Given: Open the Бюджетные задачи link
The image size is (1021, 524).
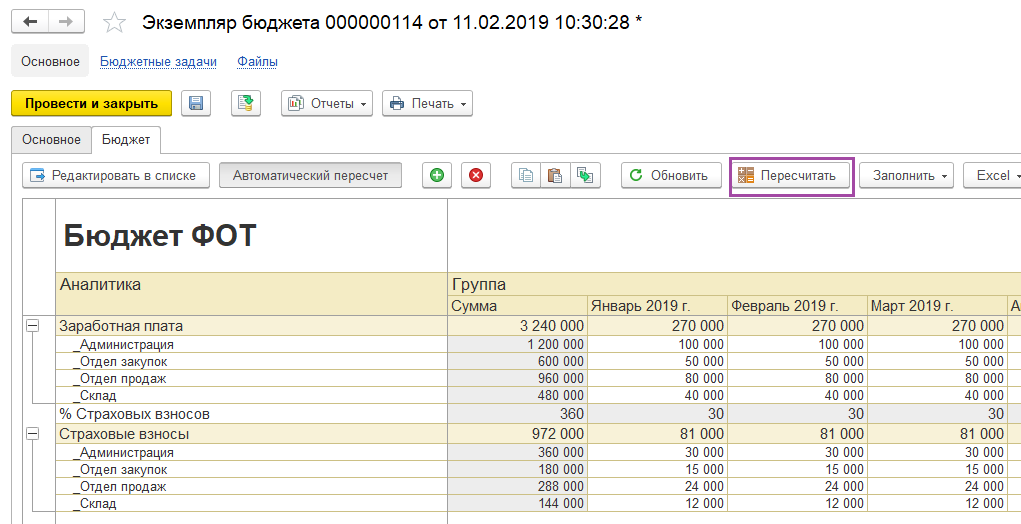Looking at the screenshot, I should [158, 62].
